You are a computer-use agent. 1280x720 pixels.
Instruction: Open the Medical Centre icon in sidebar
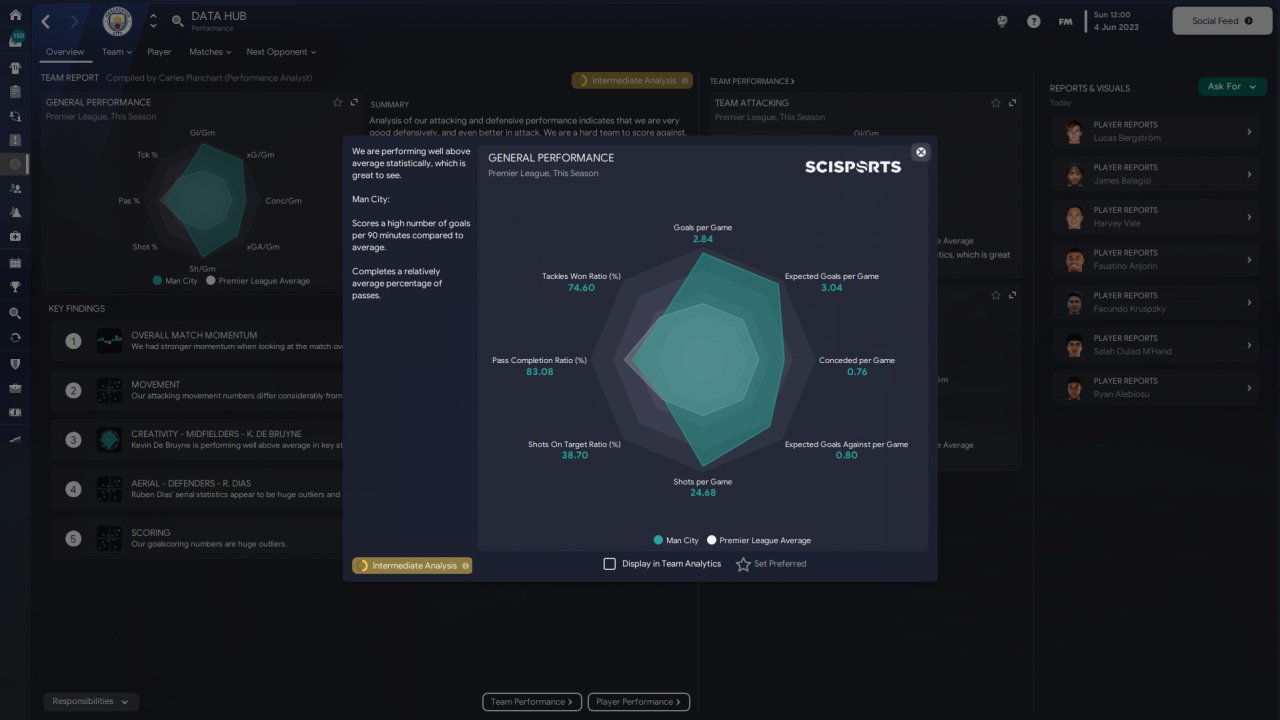[x=15, y=237]
